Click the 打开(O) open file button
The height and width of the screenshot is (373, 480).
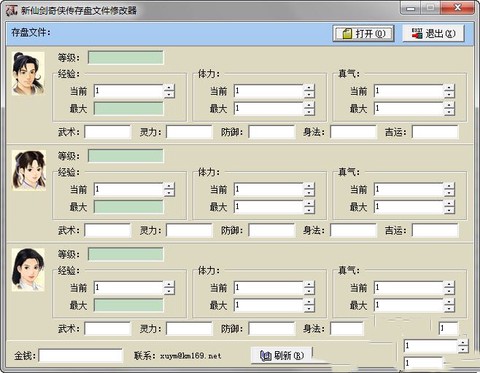click(x=363, y=33)
